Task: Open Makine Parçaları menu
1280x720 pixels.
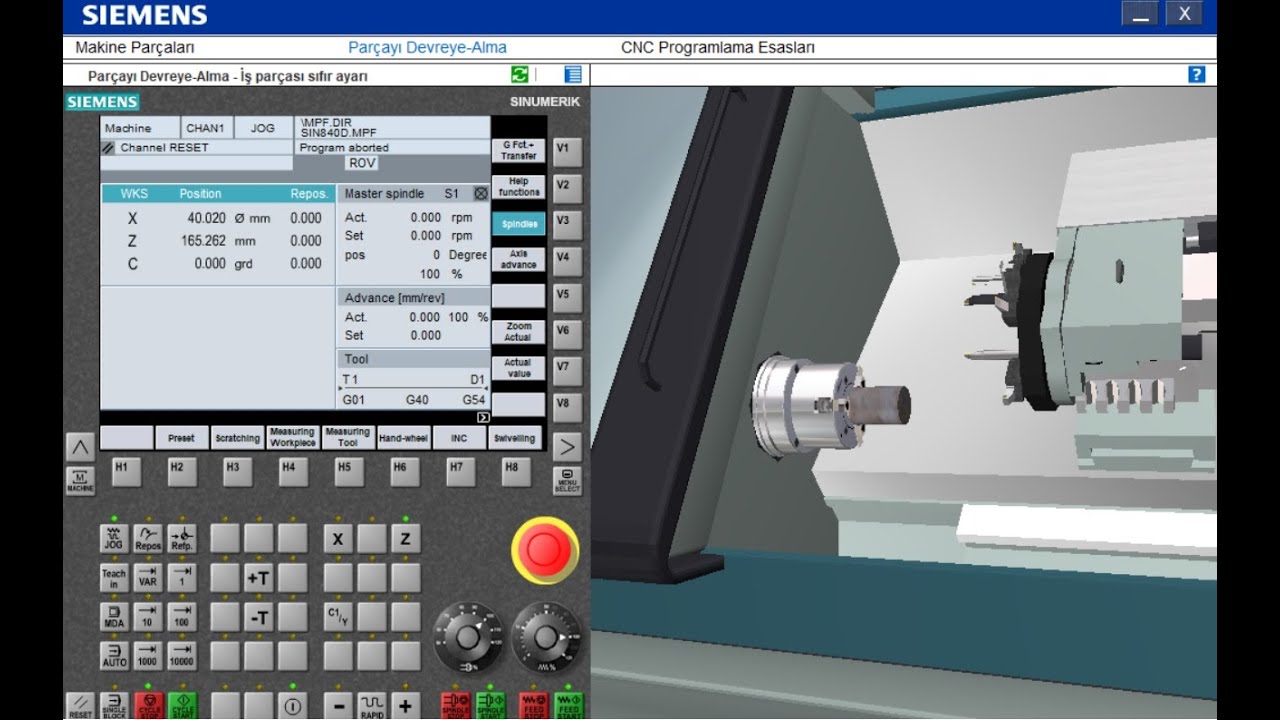Action: 135,47
